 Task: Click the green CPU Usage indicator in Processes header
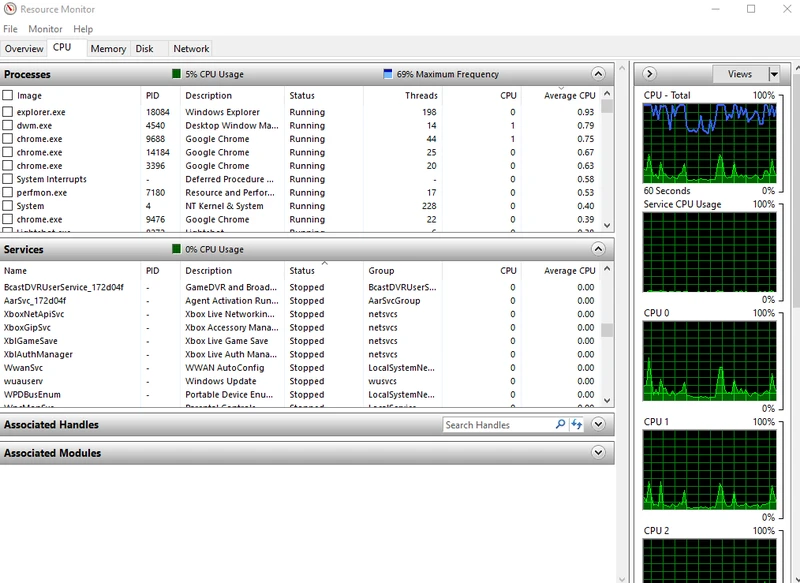[x=177, y=74]
